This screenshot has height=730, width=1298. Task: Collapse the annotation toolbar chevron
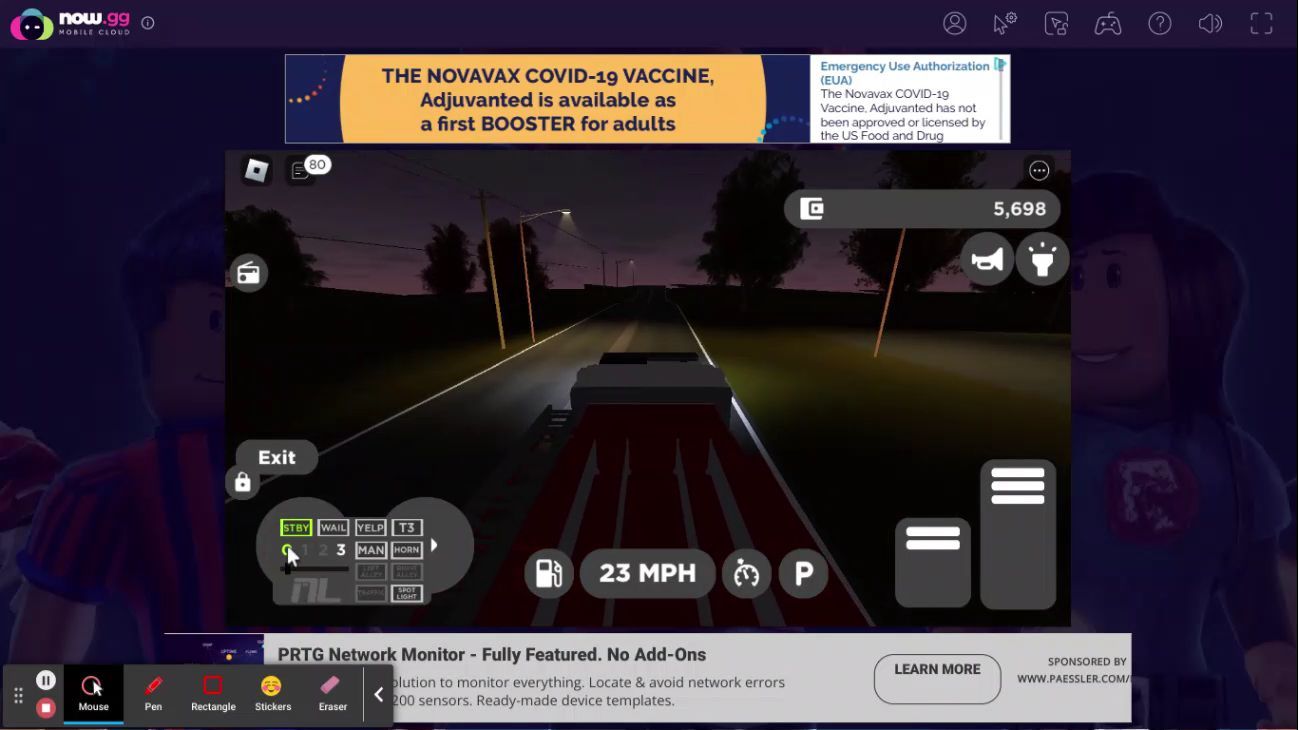(378, 695)
